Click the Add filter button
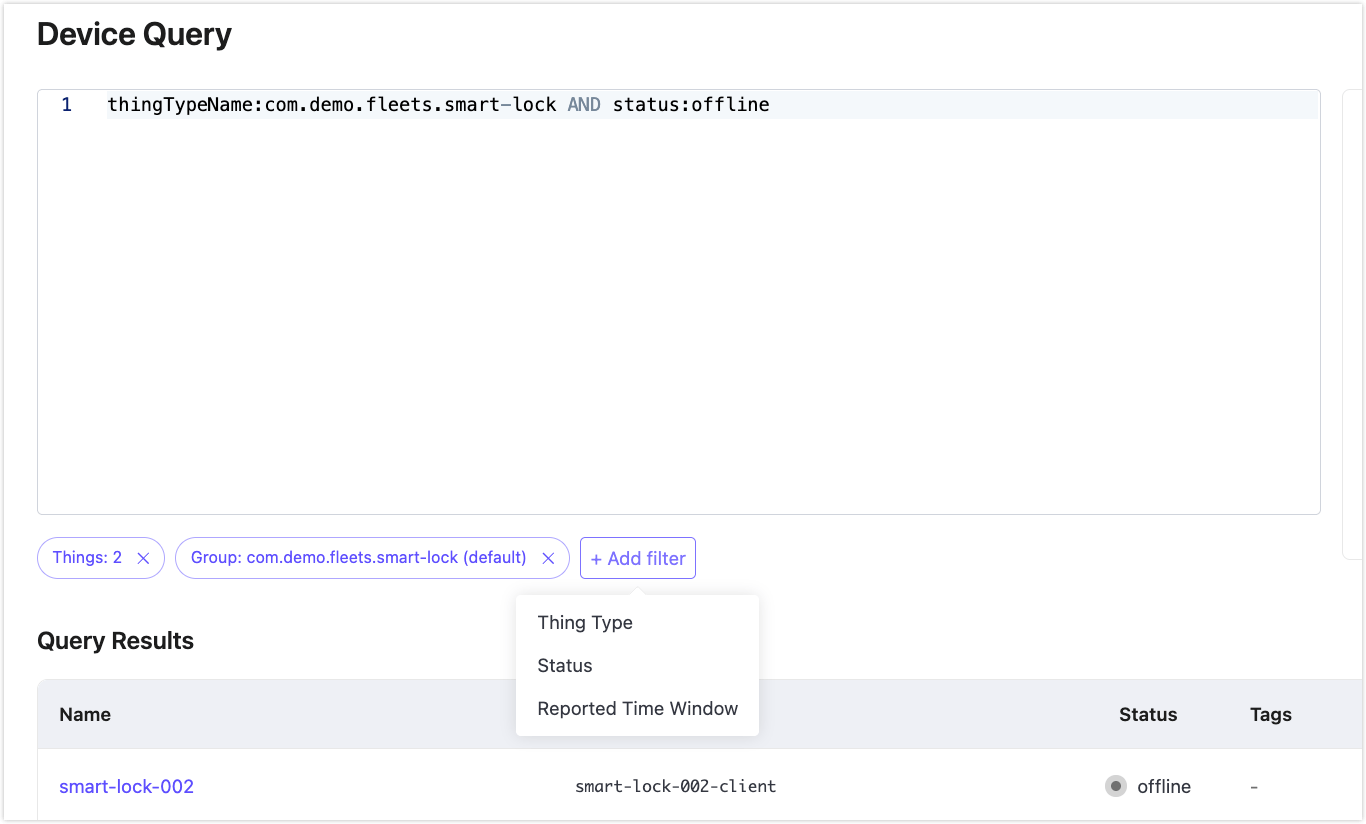 click(x=638, y=558)
